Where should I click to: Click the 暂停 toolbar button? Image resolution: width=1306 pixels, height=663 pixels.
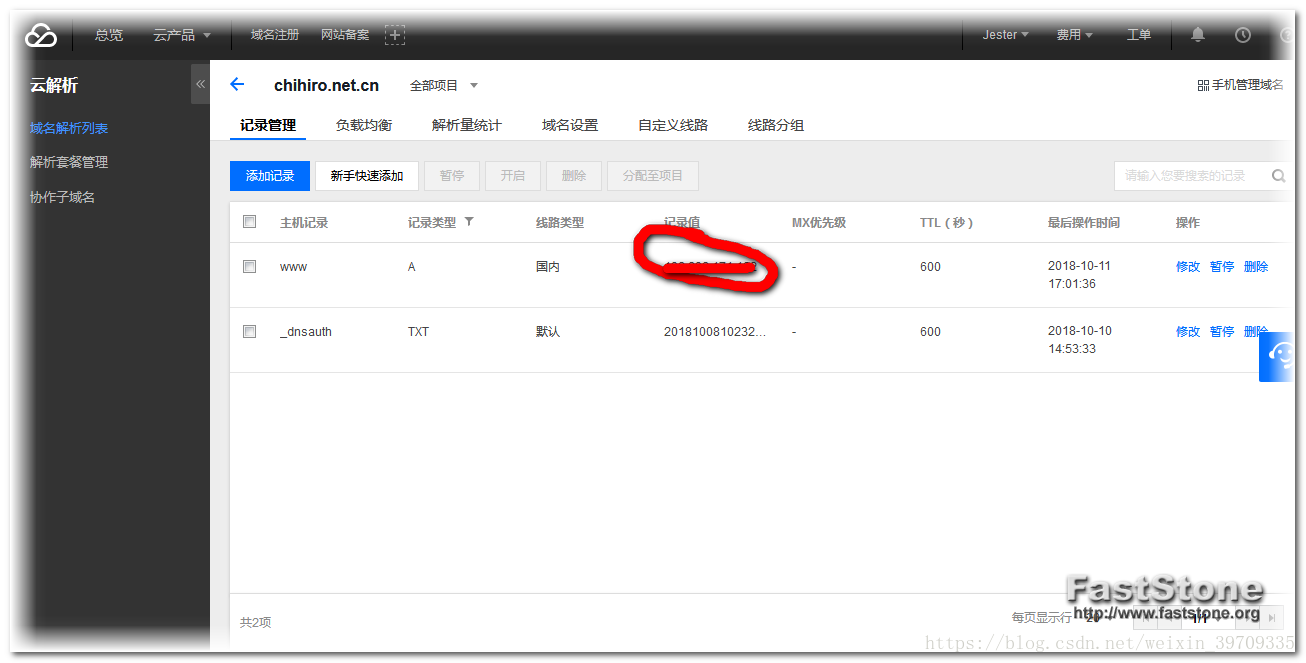pyautogui.click(x=452, y=176)
